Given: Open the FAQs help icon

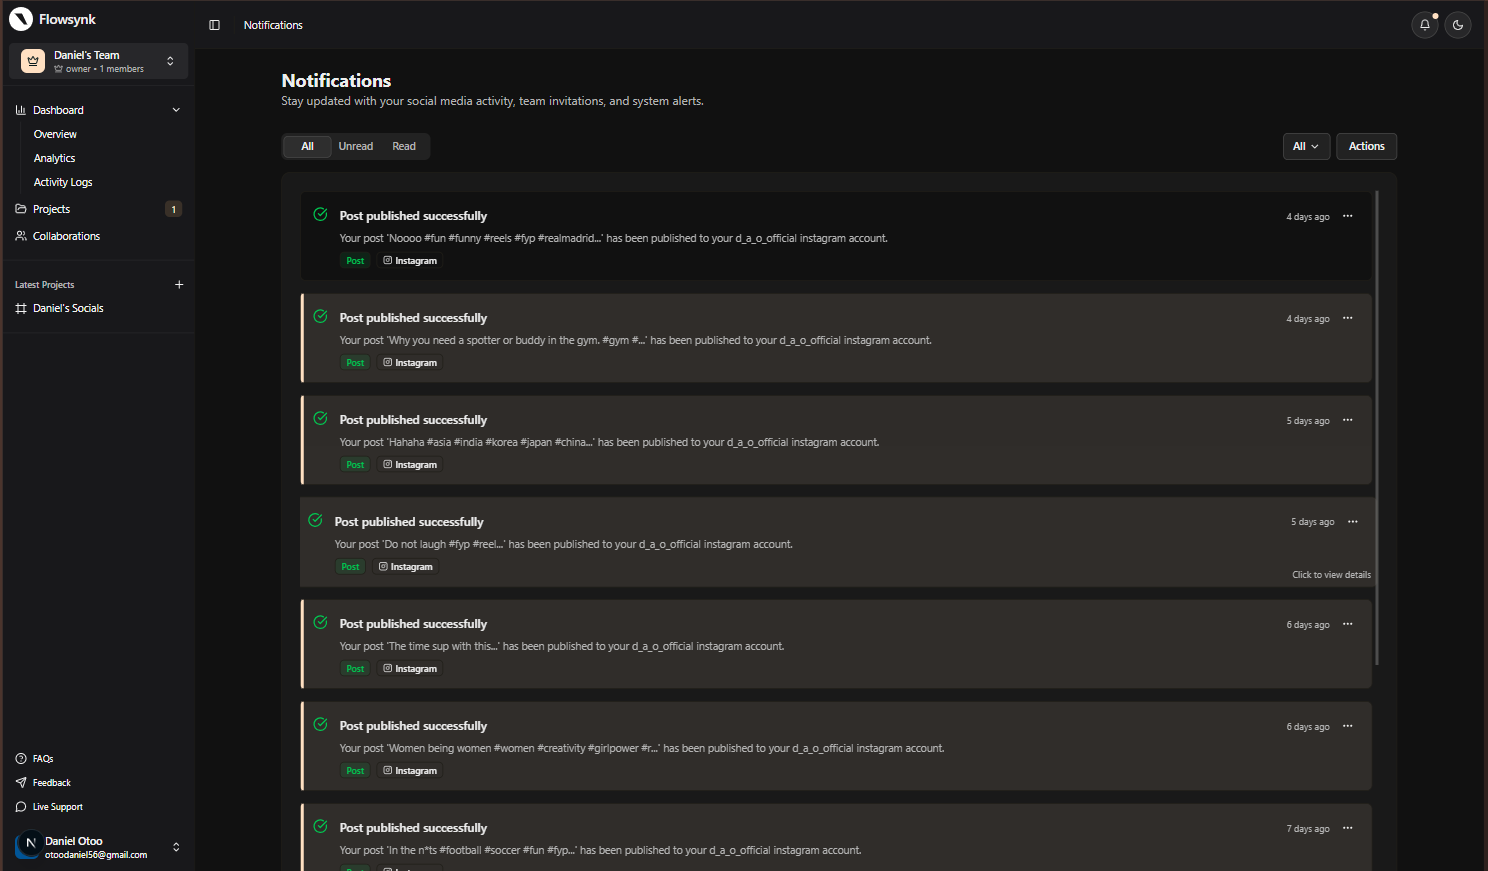Looking at the screenshot, I should (x=21, y=758).
